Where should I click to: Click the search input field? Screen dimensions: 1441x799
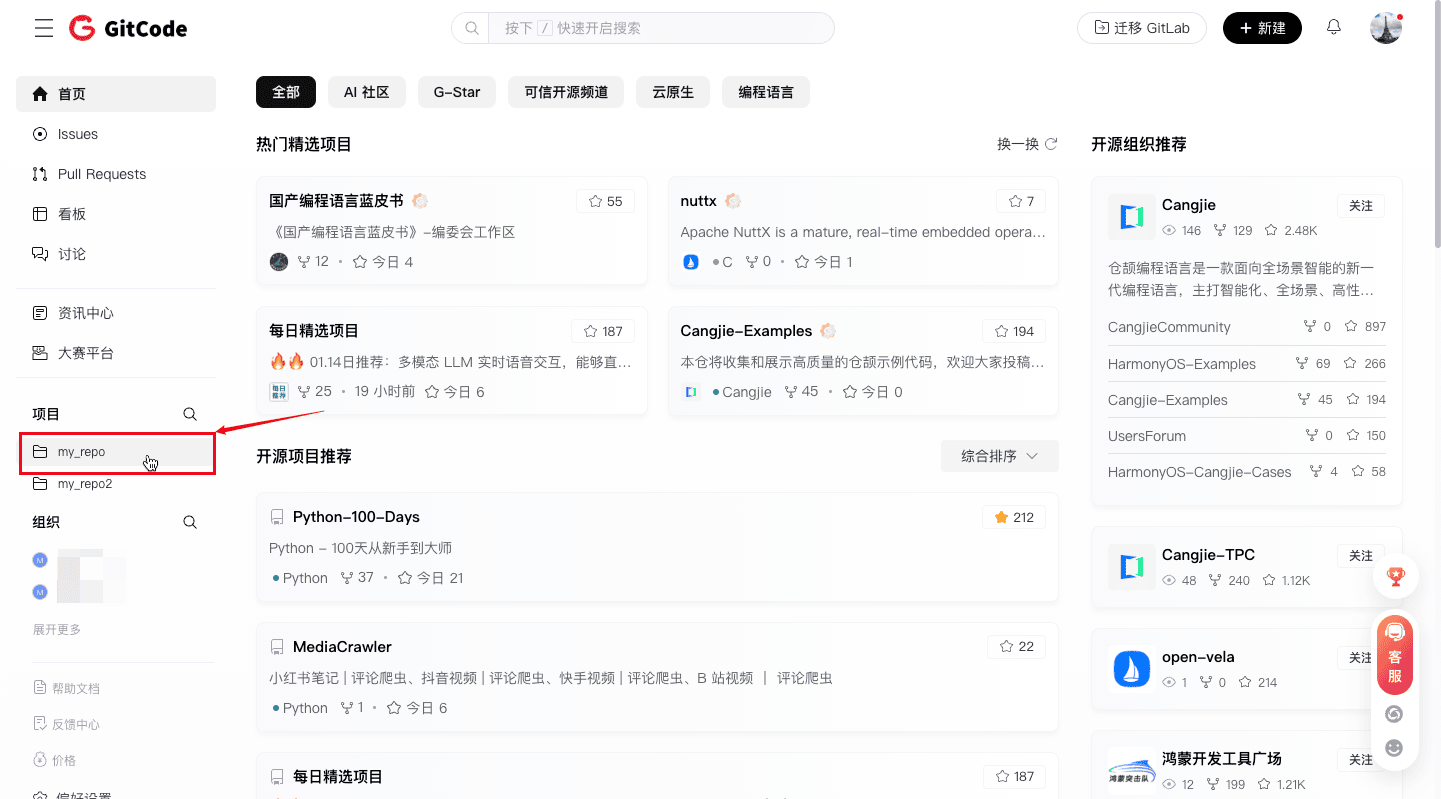pyautogui.click(x=660, y=28)
